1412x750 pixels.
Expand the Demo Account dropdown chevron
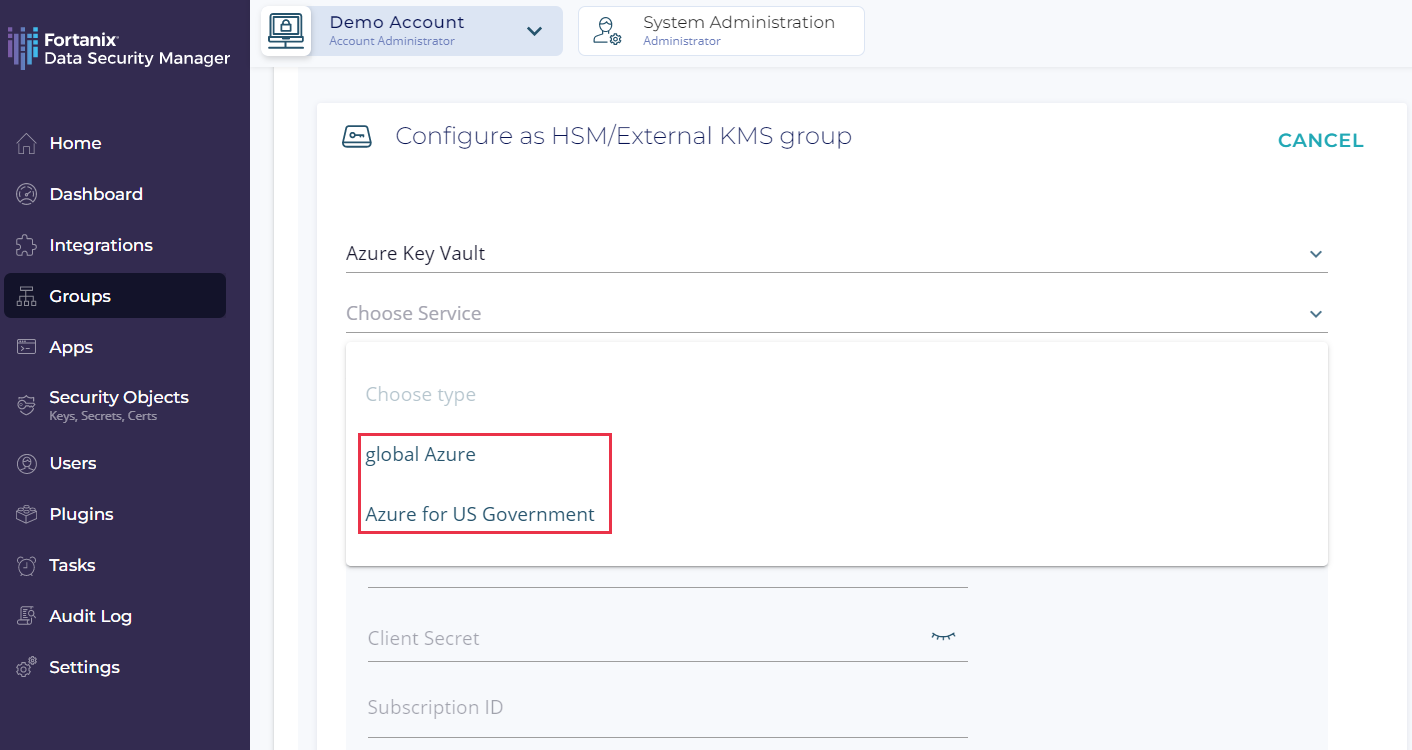(534, 31)
